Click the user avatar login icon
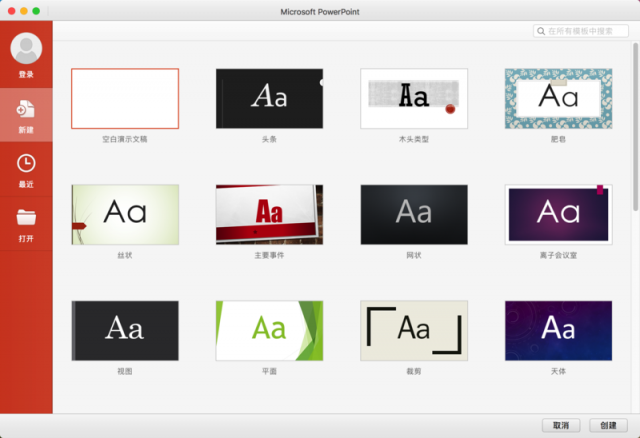The height and width of the screenshot is (438, 640). tap(26, 48)
